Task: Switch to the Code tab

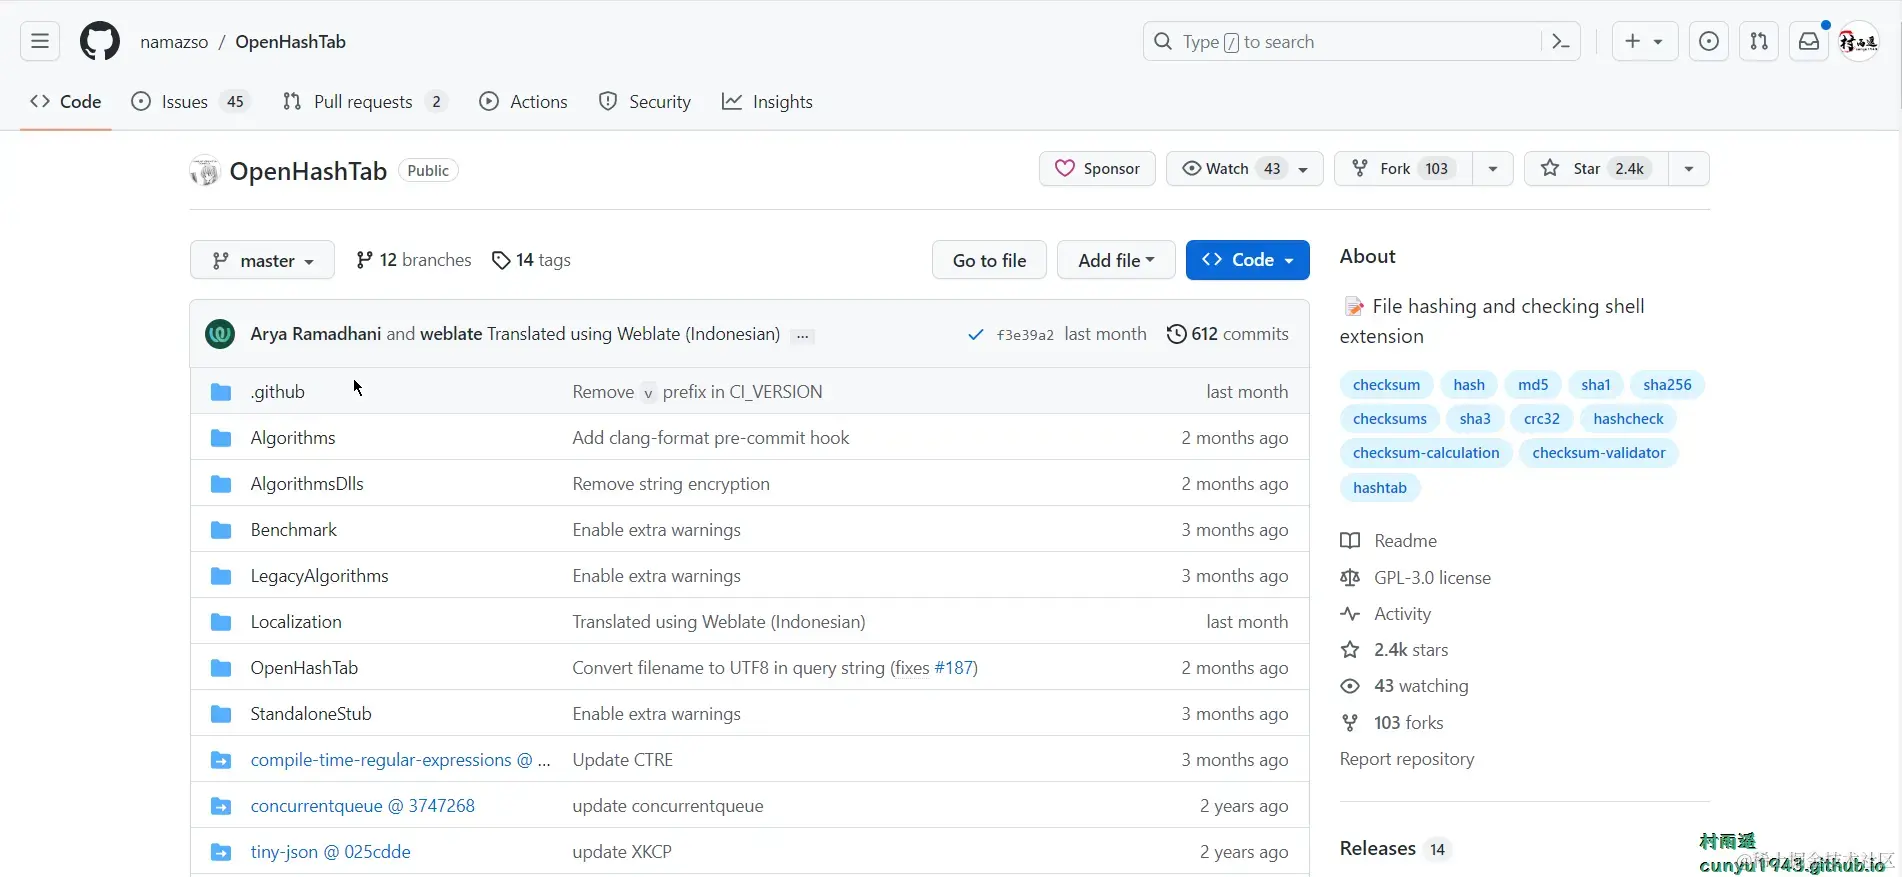Action: [x=66, y=102]
